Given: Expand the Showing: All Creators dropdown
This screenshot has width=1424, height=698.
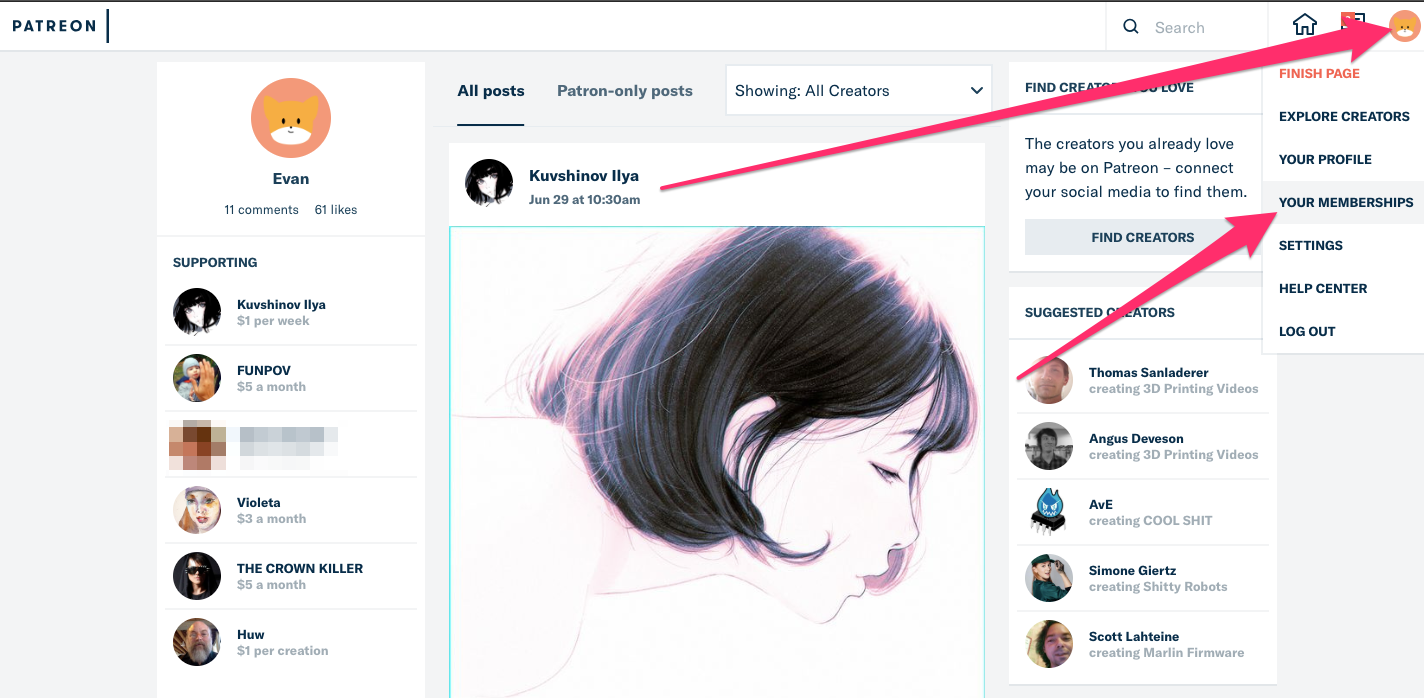Looking at the screenshot, I should coord(859,91).
